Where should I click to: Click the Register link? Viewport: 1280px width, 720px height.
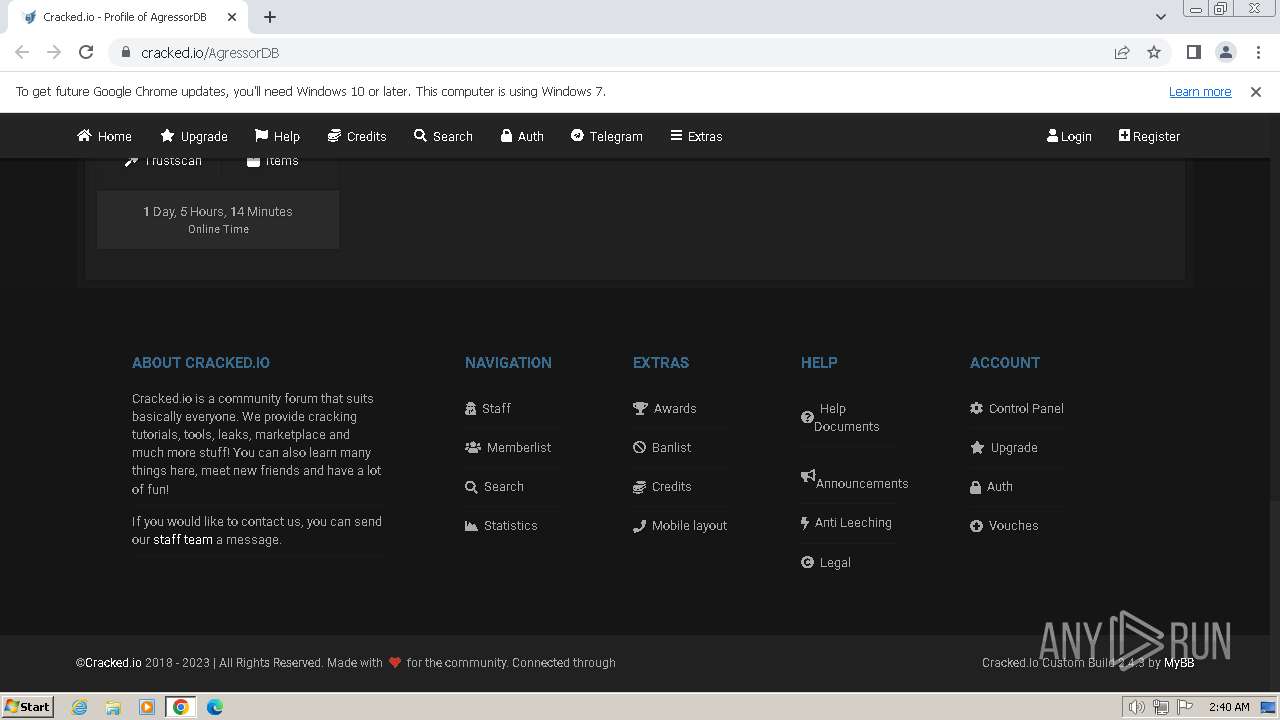tap(1149, 136)
